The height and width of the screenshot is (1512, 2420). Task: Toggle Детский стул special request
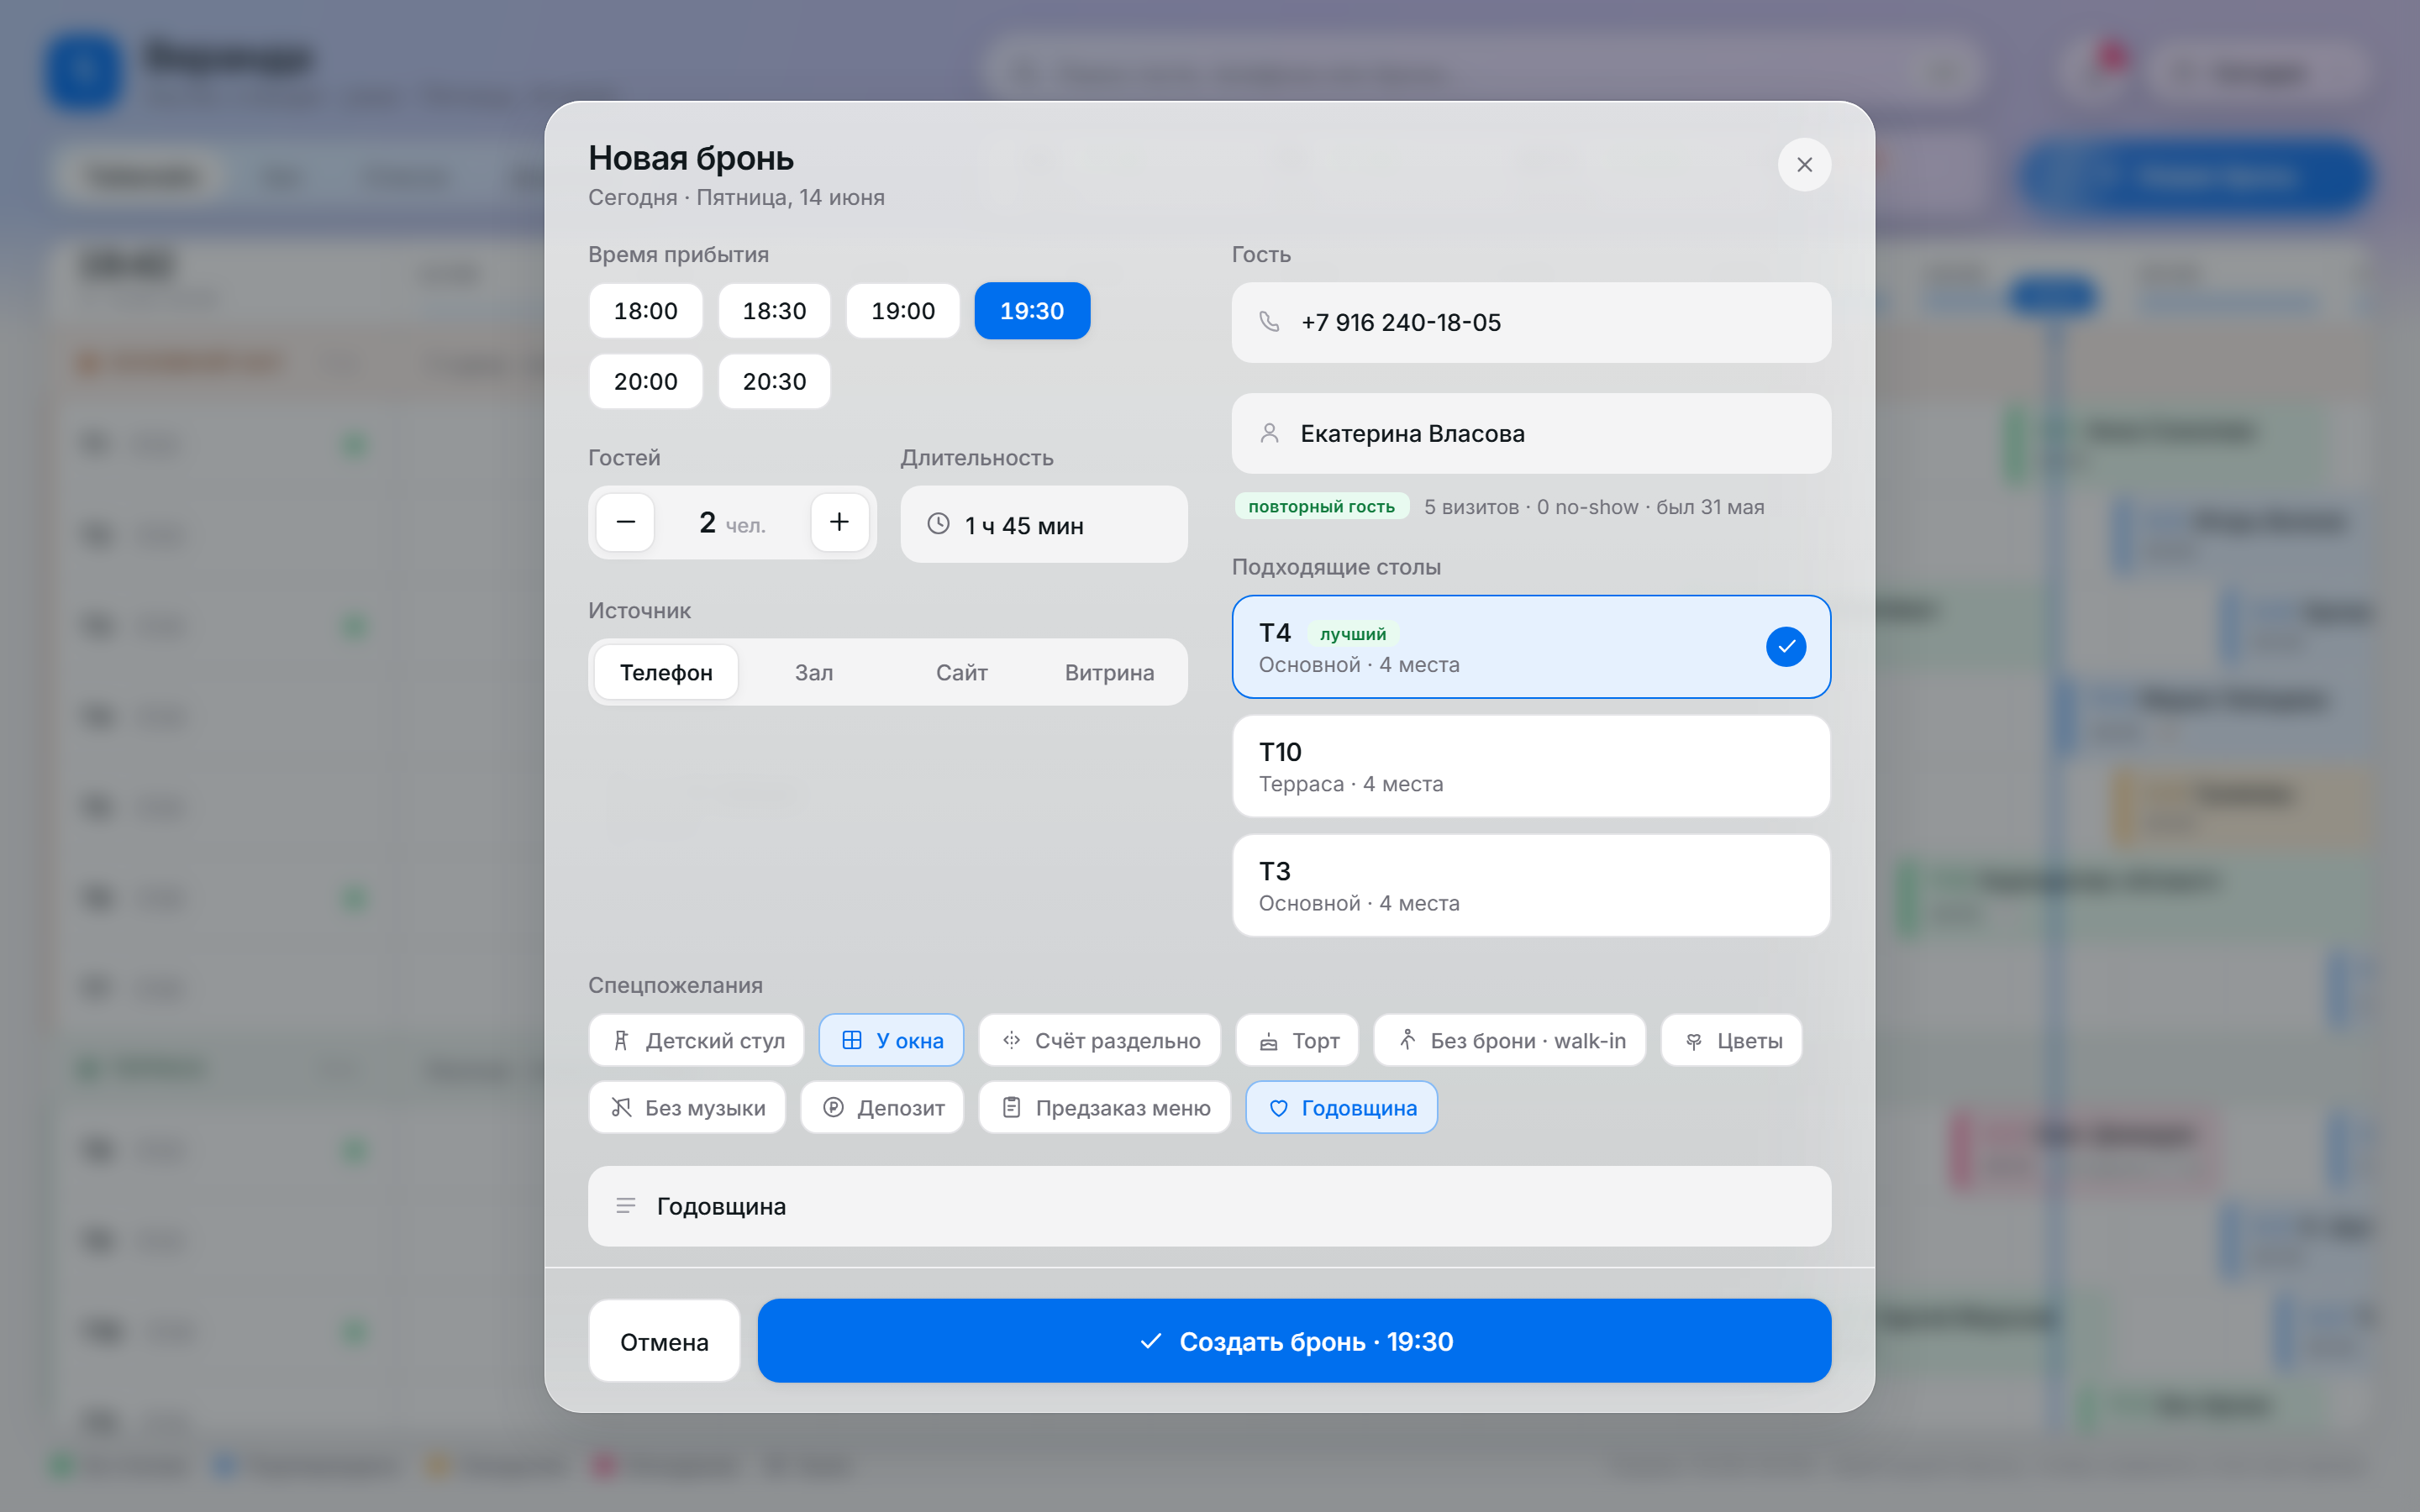[697, 1040]
